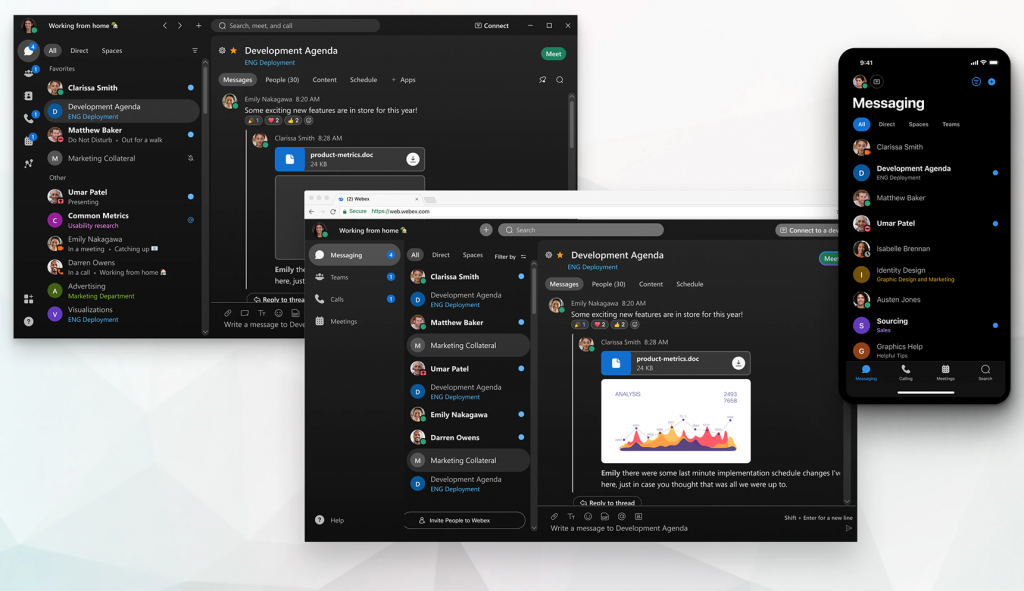1024x591 pixels.
Task: Open People (30) tab in desktop app
Action: pyautogui.click(x=282, y=80)
